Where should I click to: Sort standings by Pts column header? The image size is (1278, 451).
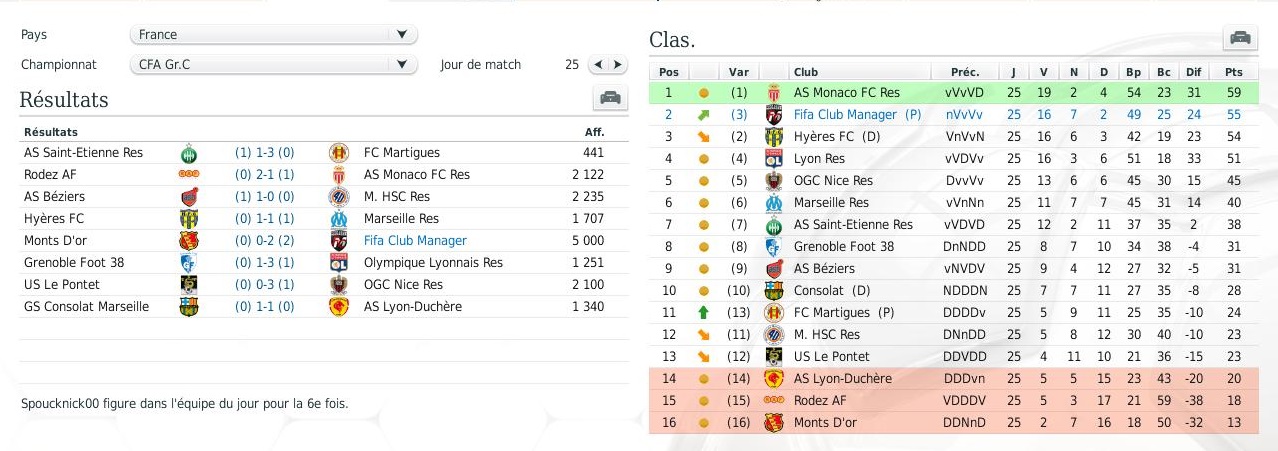[x=1233, y=72]
